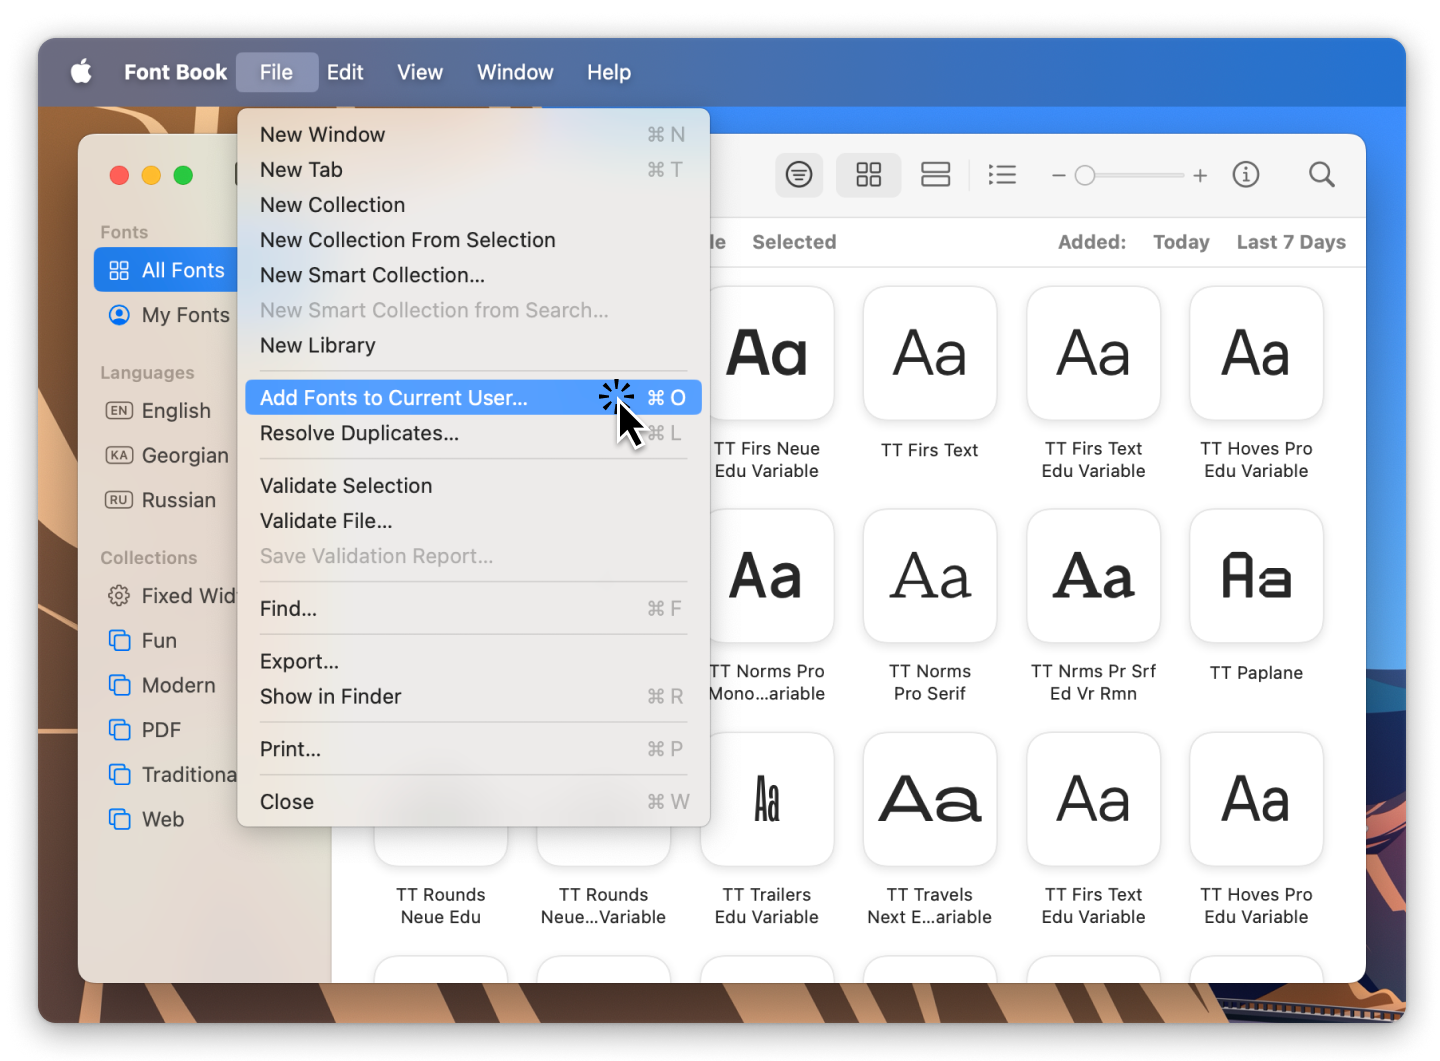This screenshot has height=1061, width=1440.
Task: Click TT Rounds Neue Edu label
Action: (x=441, y=906)
